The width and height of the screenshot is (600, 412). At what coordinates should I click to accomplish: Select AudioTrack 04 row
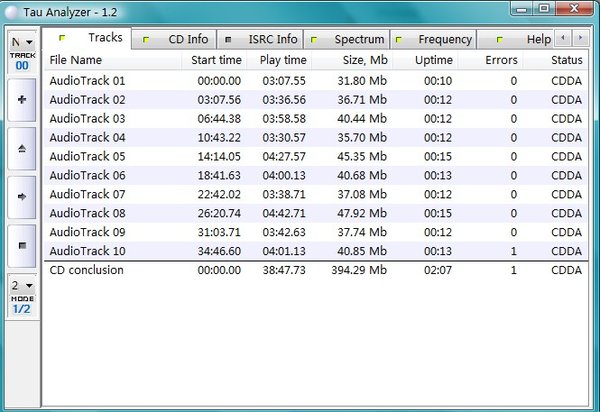(316, 137)
